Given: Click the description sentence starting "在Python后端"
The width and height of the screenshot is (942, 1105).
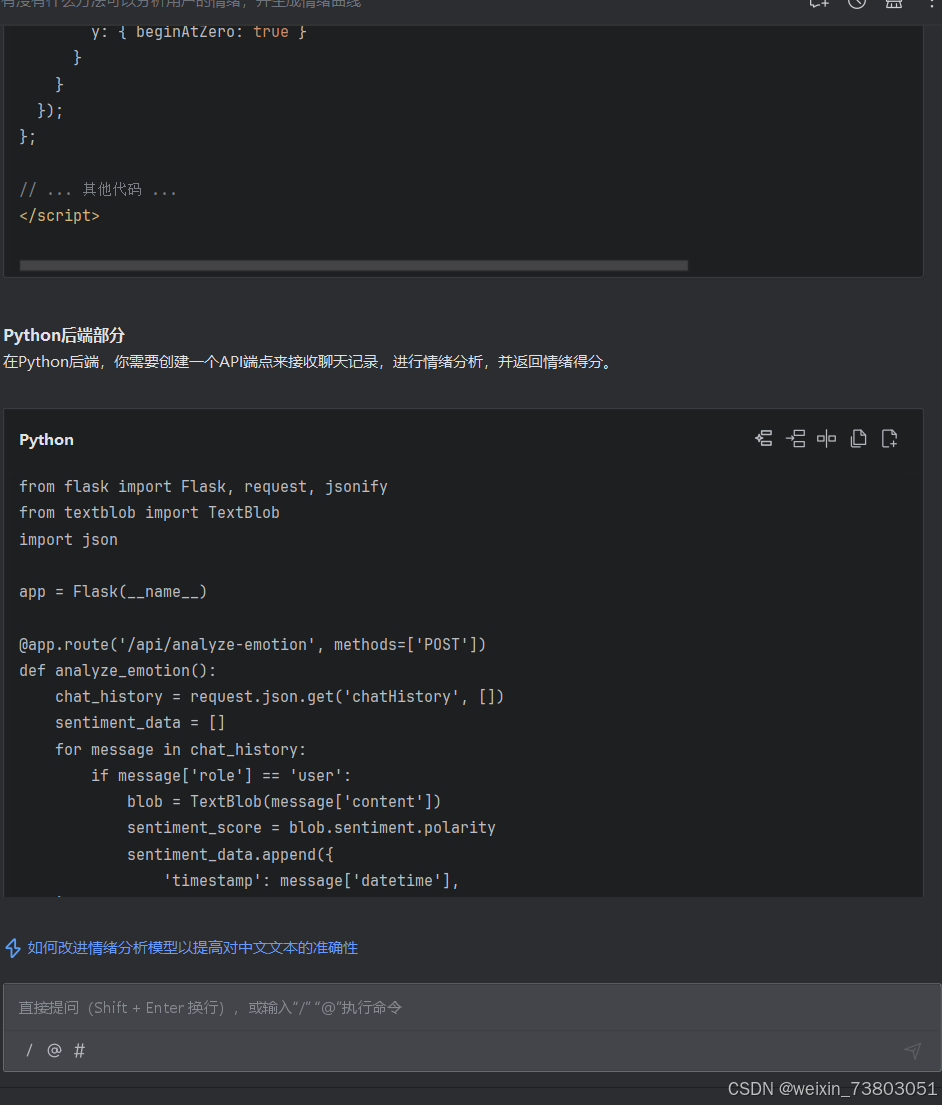Looking at the screenshot, I should (x=310, y=362).
